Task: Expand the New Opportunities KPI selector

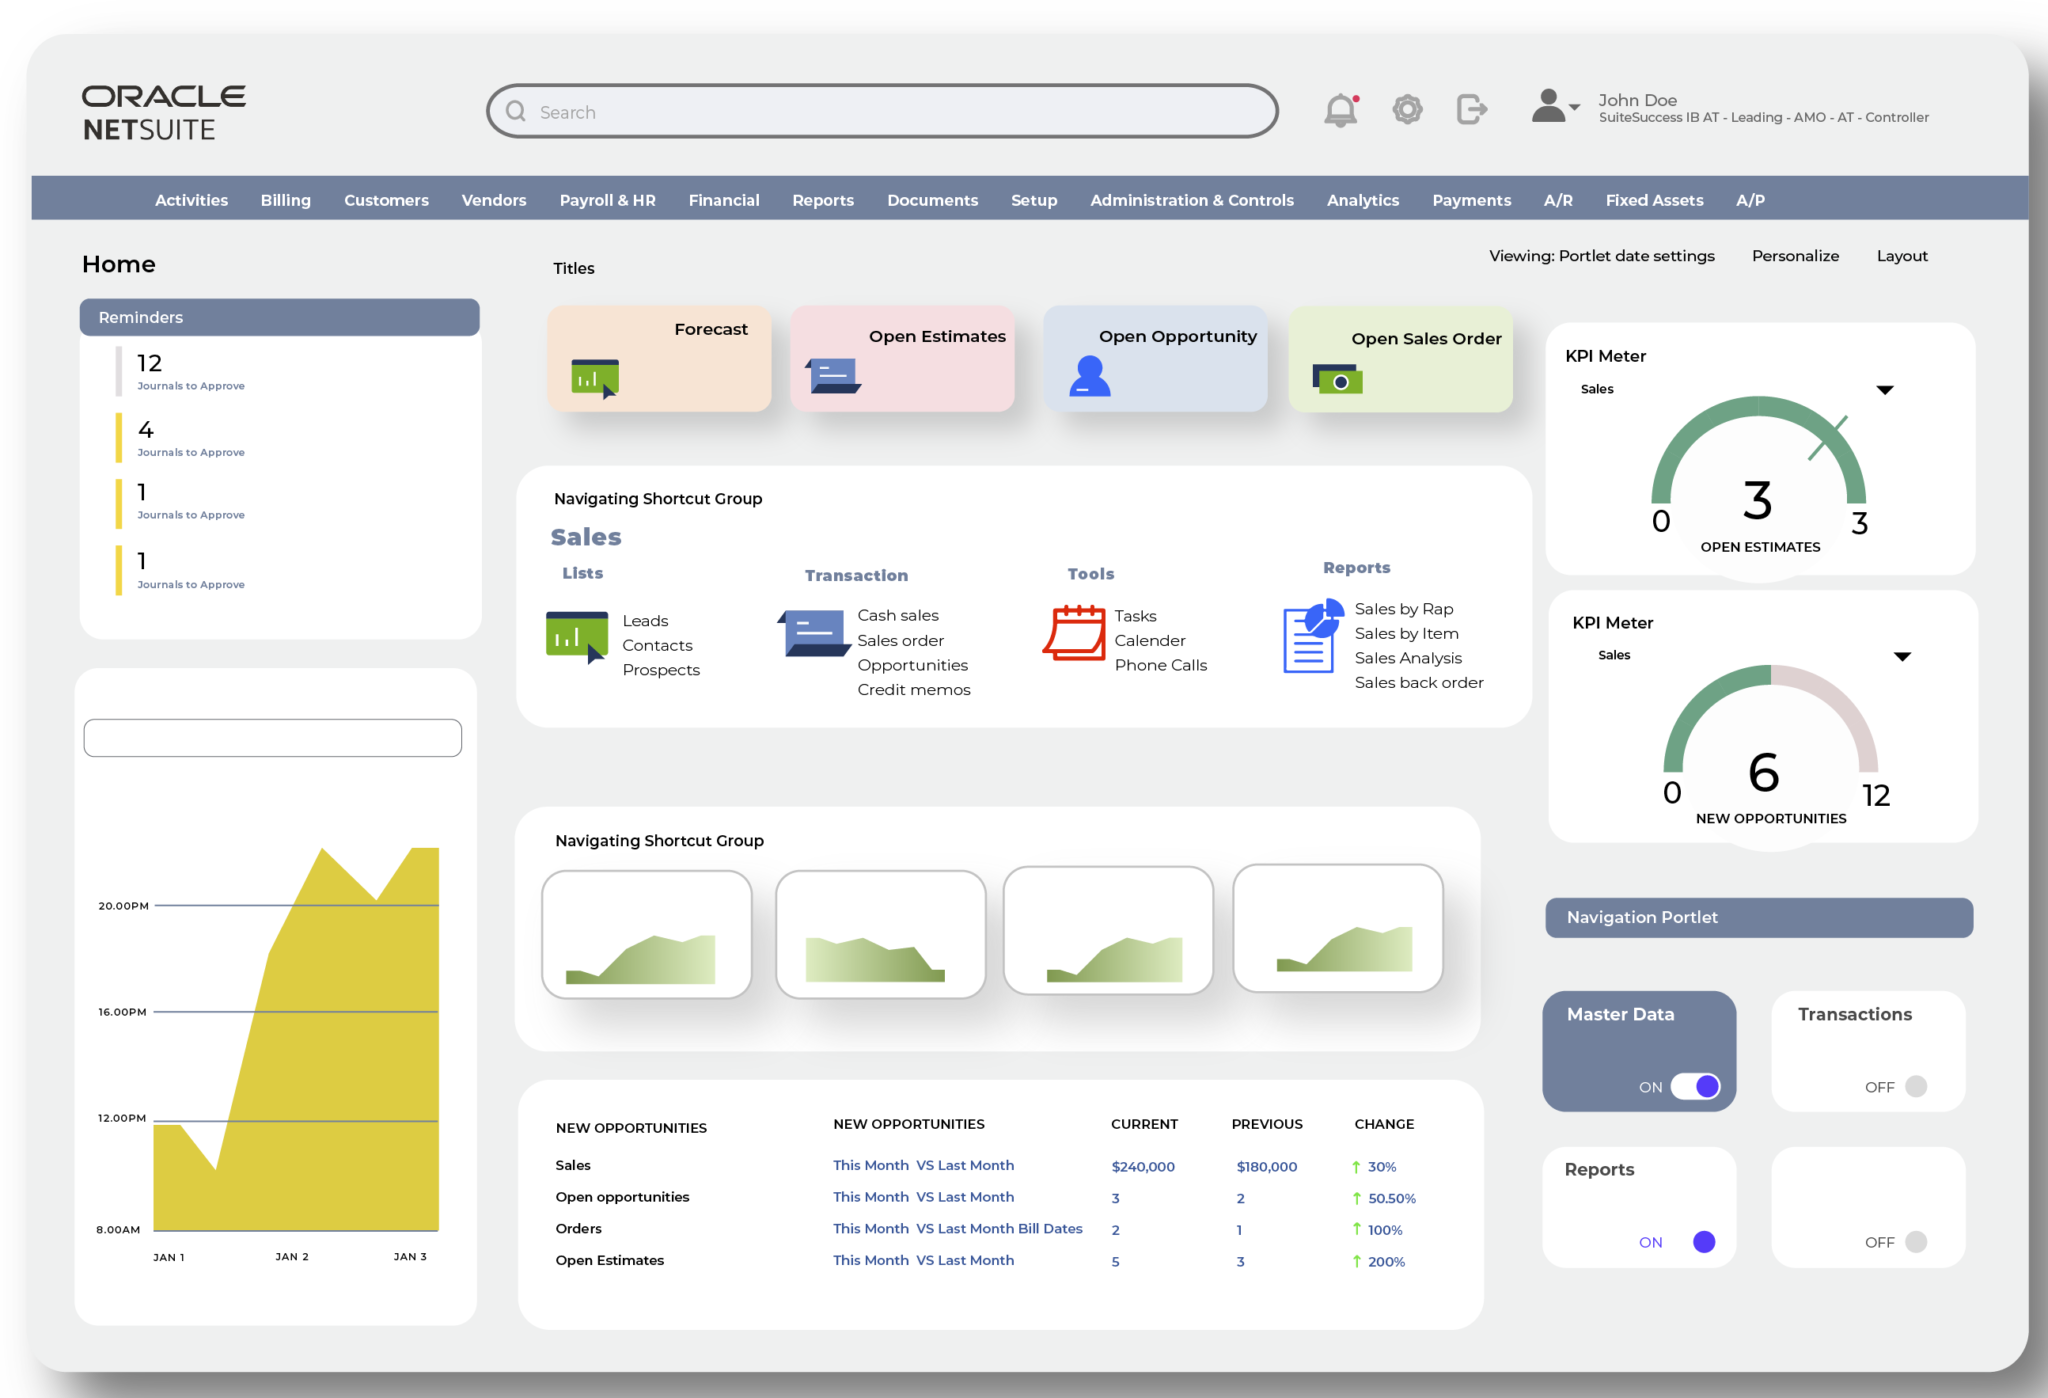Action: click(x=1902, y=655)
